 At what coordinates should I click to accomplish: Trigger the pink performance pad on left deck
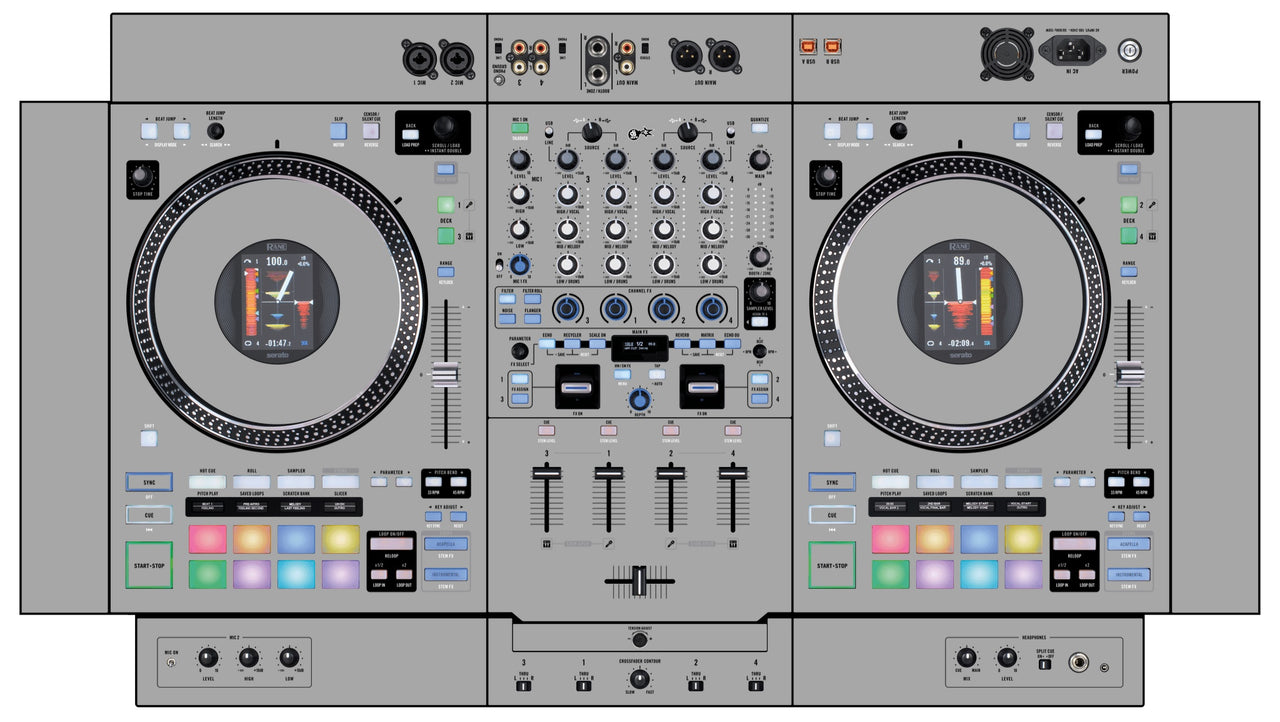coord(208,539)
